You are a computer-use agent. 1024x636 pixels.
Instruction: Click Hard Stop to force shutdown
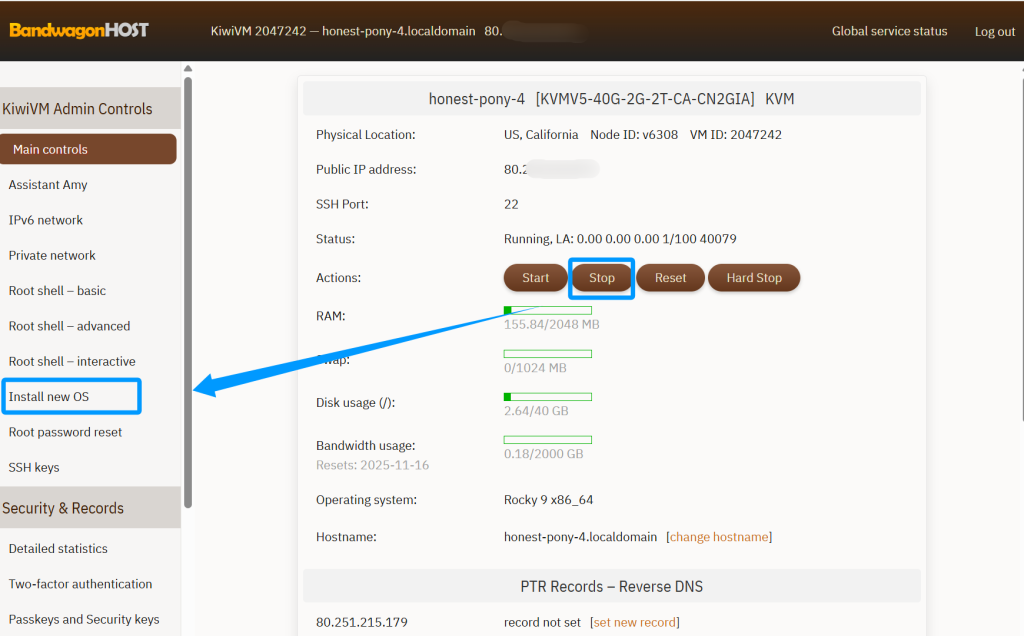point(754,277)
